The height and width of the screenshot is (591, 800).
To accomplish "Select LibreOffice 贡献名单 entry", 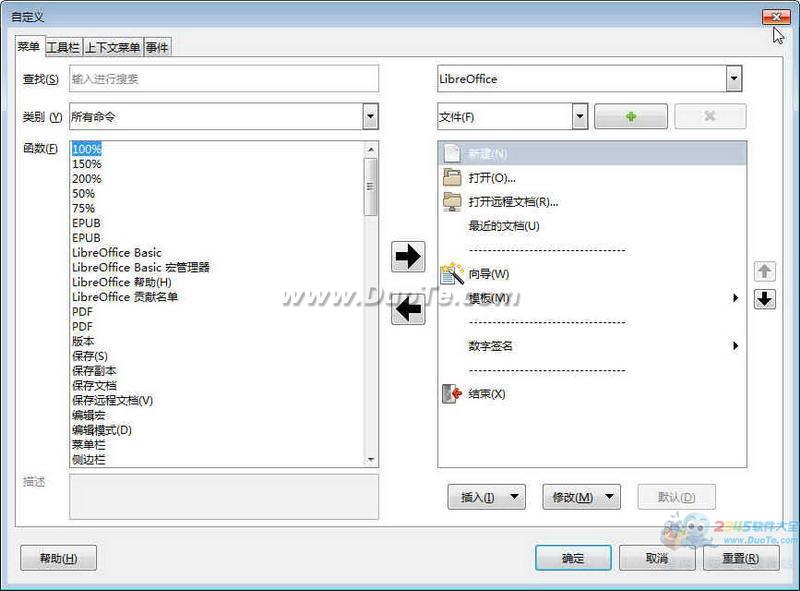I will (x=125, y=297).
